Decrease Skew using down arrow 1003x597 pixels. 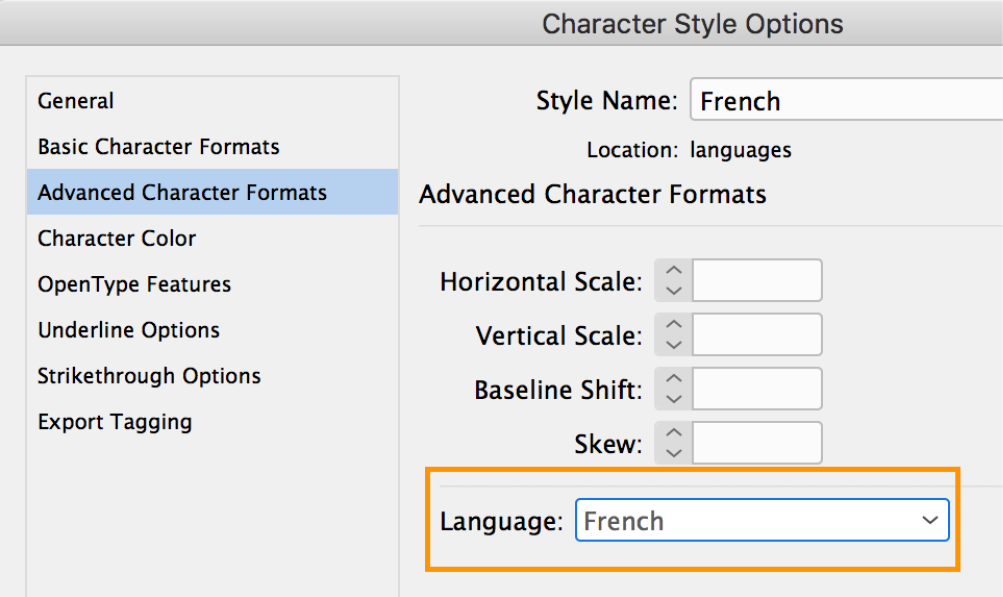click(x=674, y=454)
